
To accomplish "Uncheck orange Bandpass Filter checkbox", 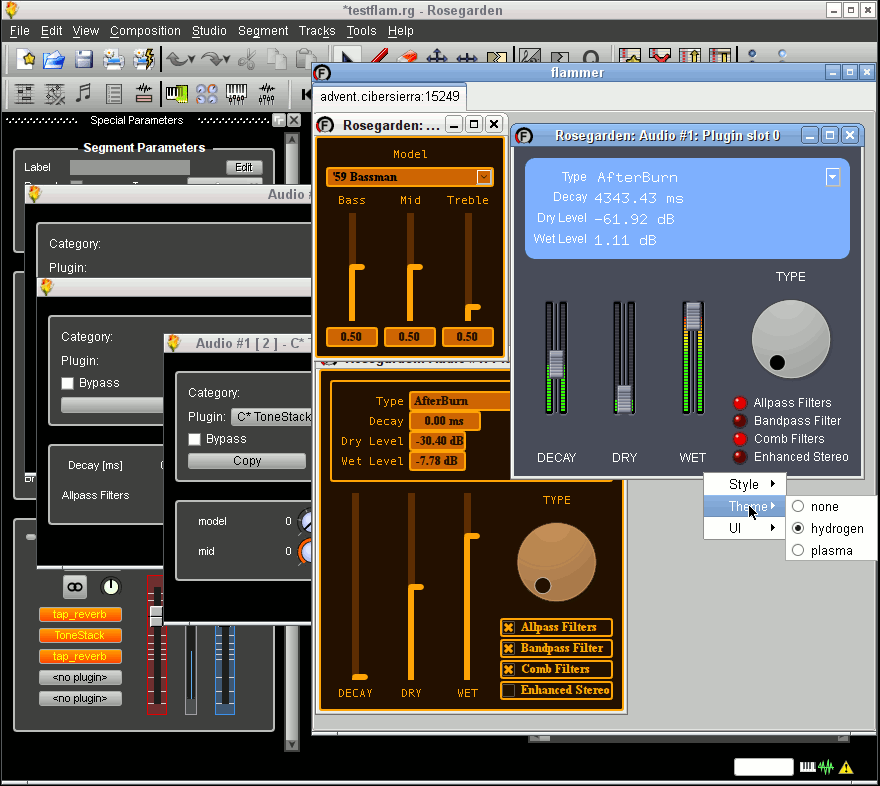I will click(x=508, y=649).
